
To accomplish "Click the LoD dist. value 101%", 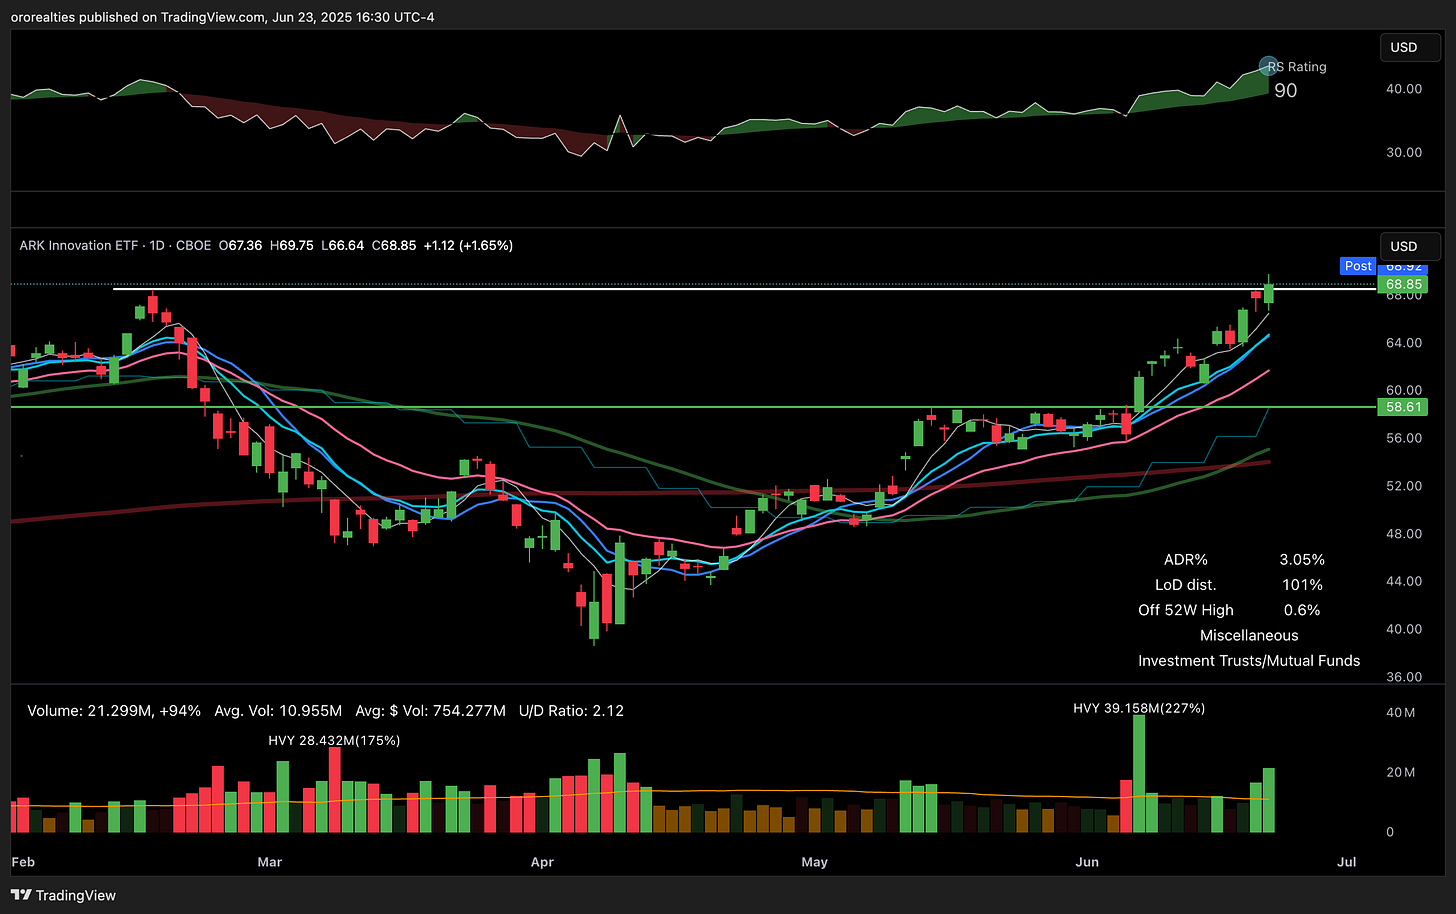I will tap(1302, 585).
